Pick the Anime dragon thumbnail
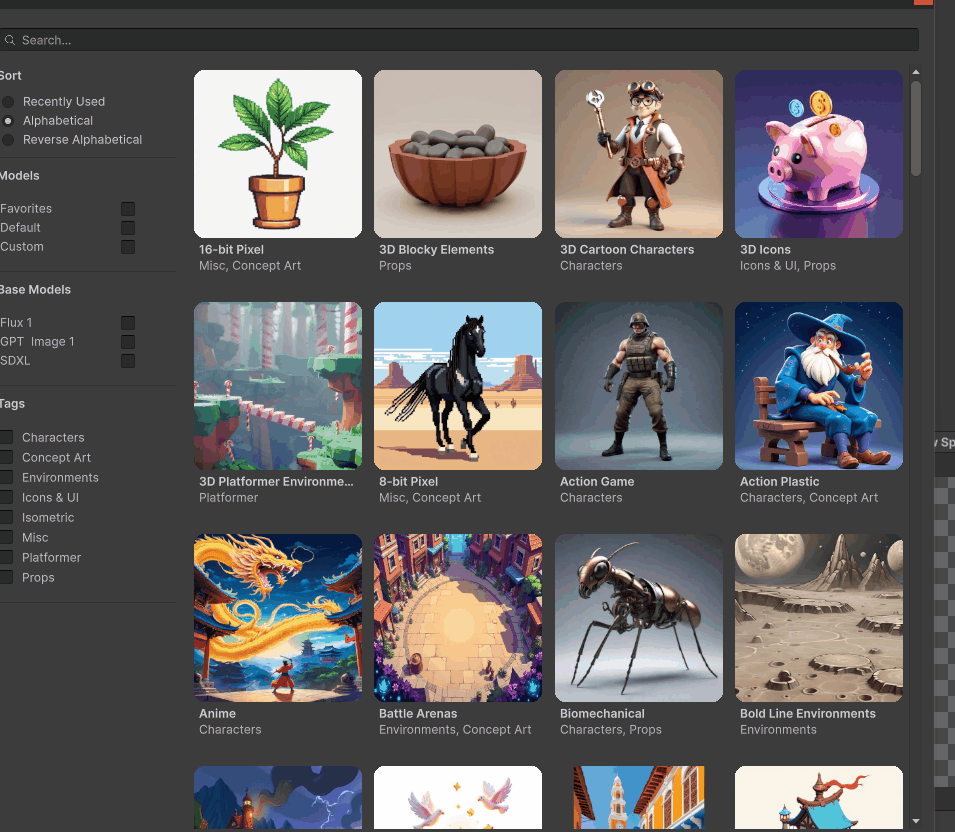Image resolution: width=955 pixels, height=832 pixels. [278, 618]
